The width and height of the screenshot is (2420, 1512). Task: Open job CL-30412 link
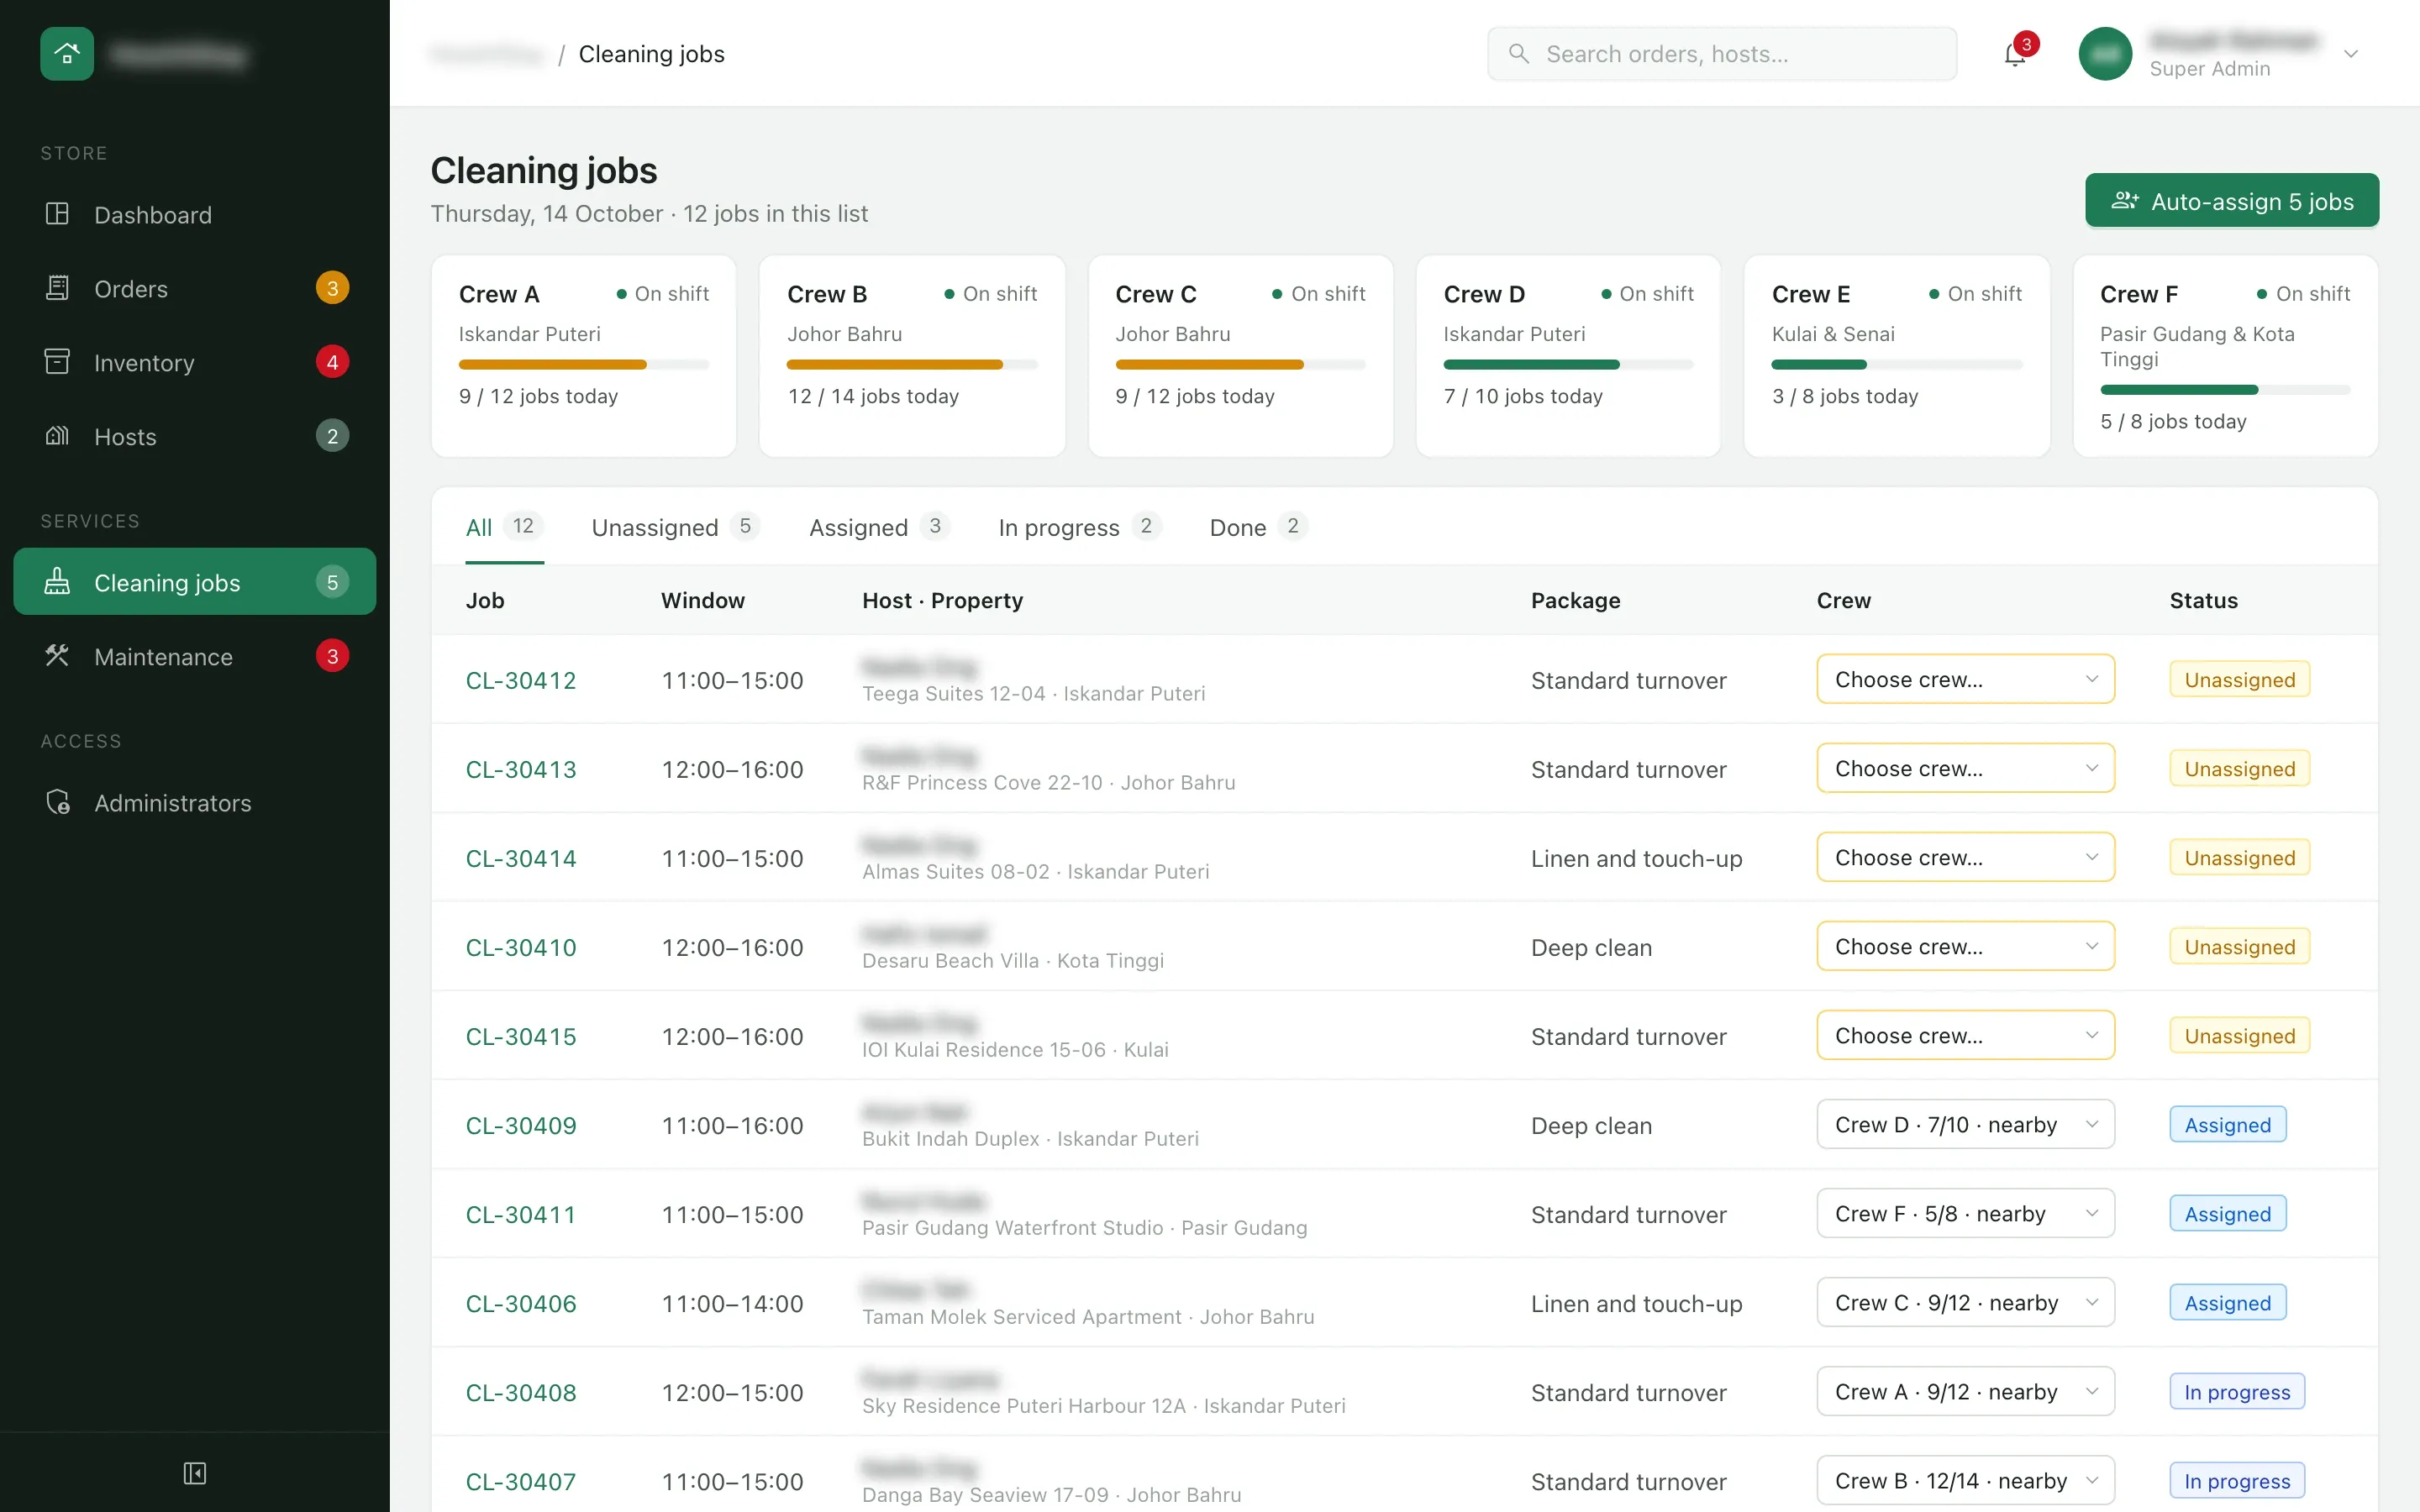[521, 680]
